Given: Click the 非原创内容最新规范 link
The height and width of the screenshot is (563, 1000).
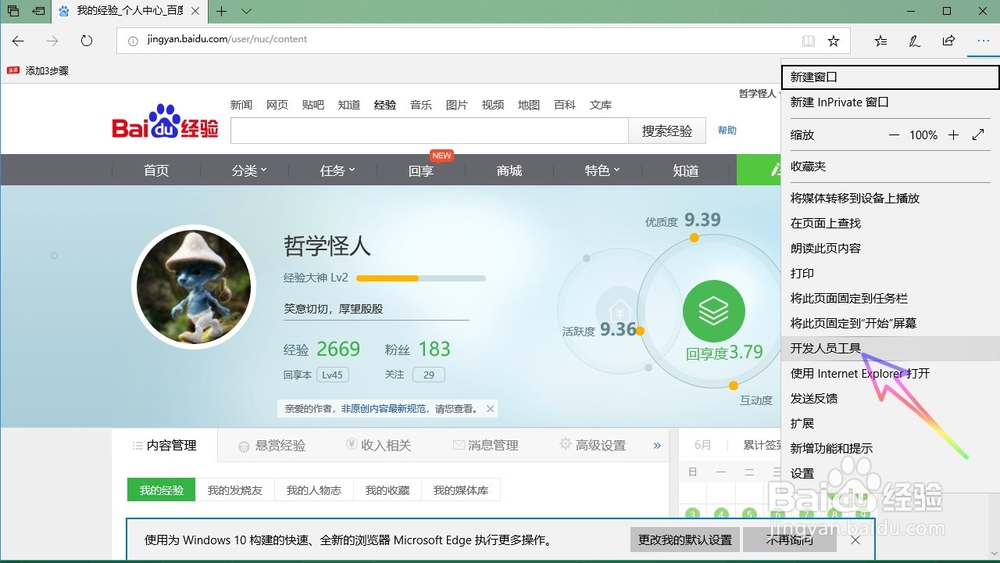Looking at the screenshot, I should point(383,409).
